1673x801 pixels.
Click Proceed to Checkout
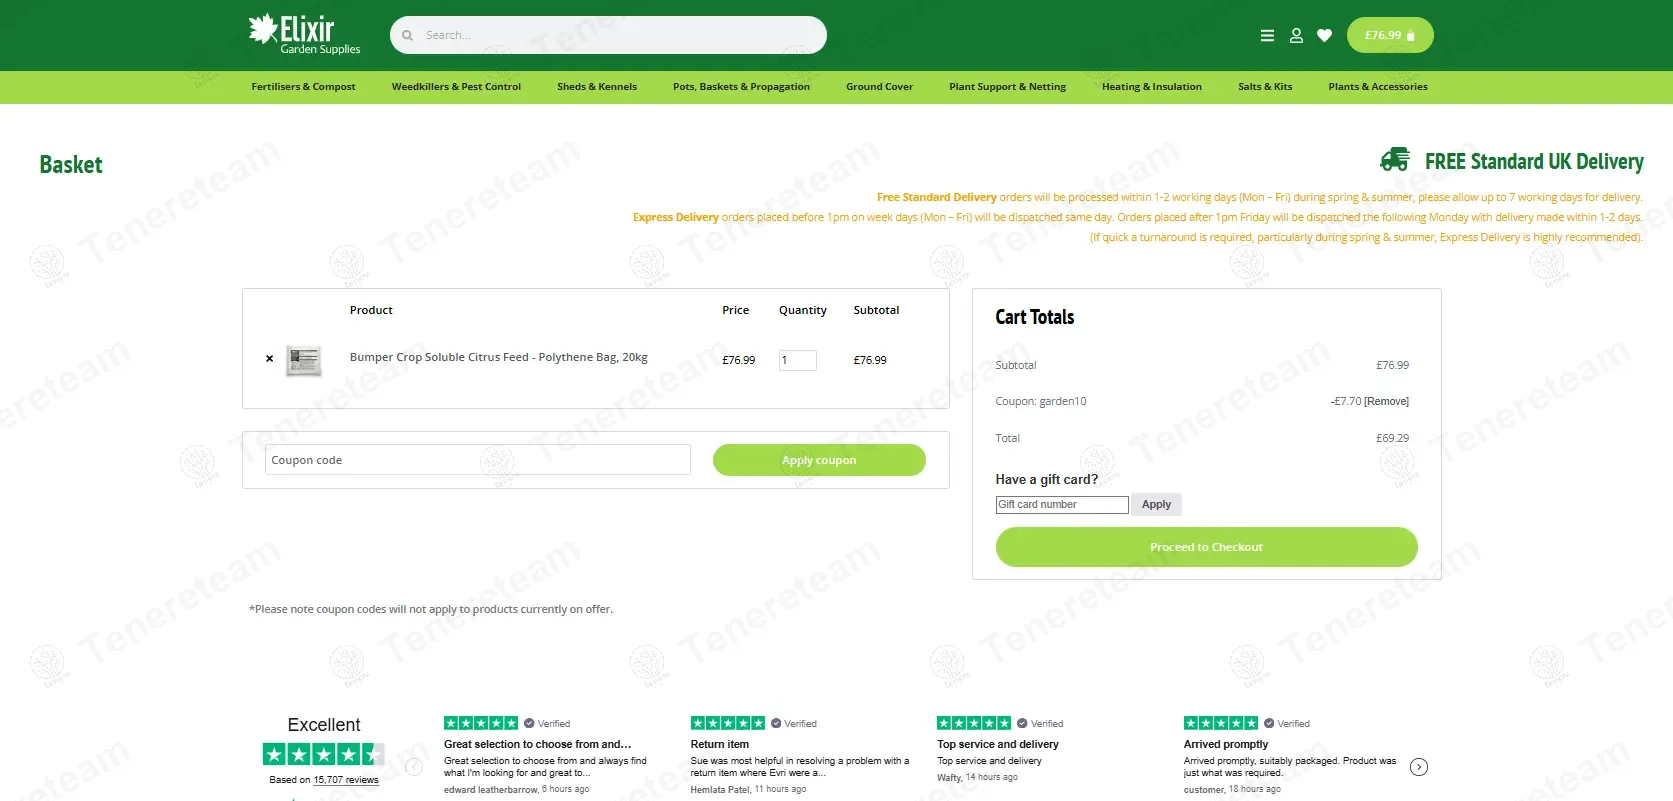(x=1206, y=547)
